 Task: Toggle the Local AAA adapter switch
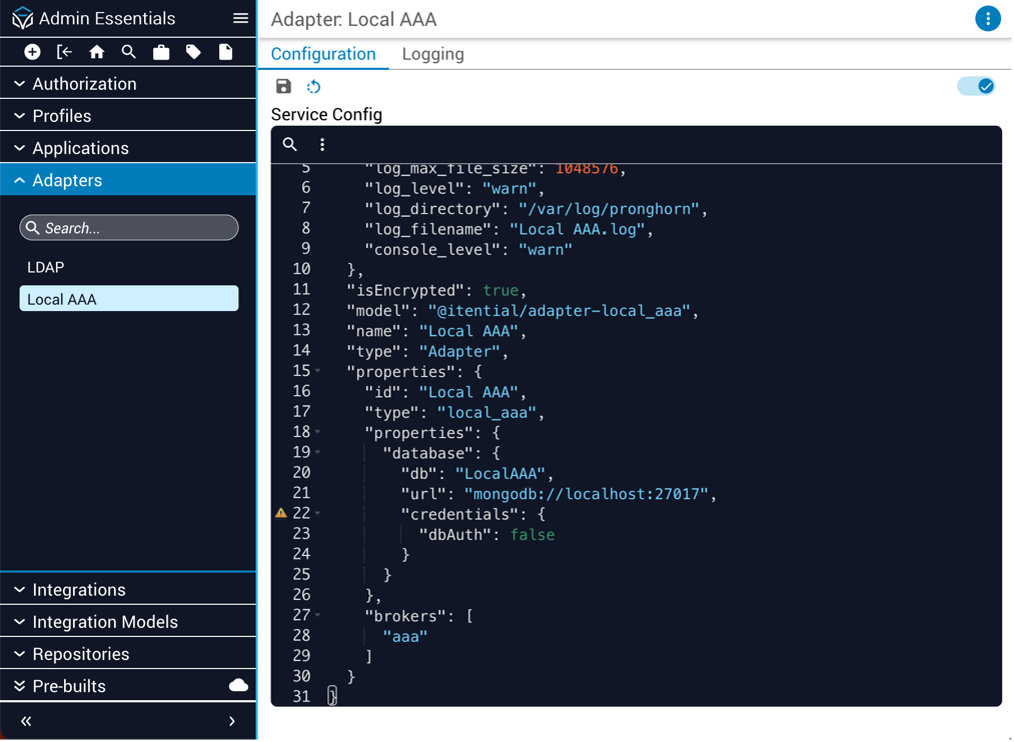[x=976, y=86]
